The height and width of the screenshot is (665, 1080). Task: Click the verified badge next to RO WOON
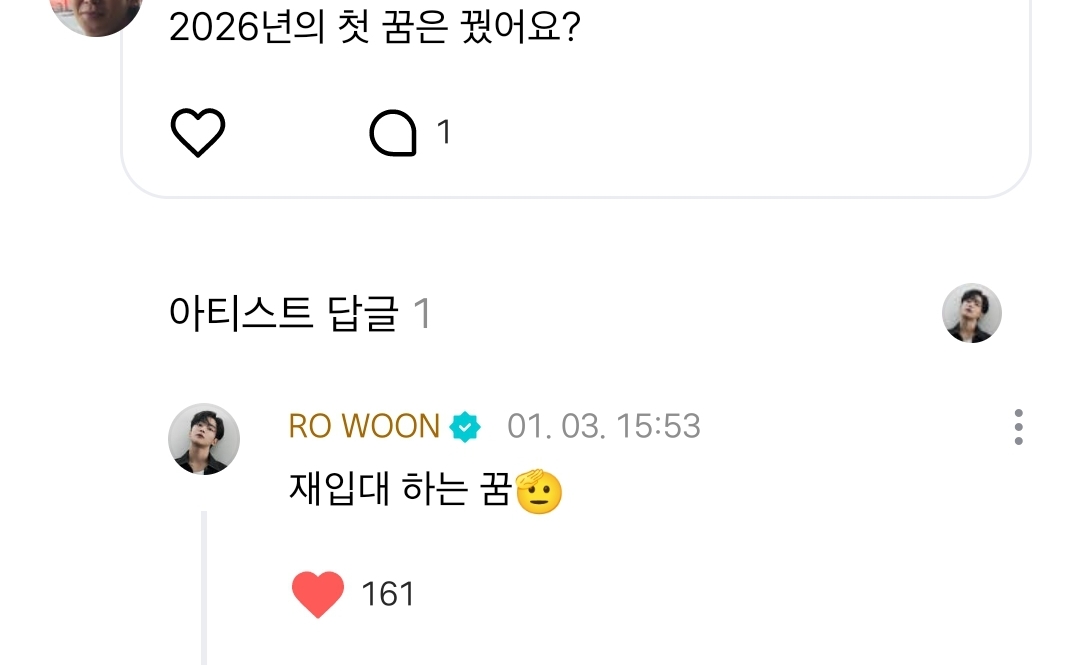click(465, 427)
